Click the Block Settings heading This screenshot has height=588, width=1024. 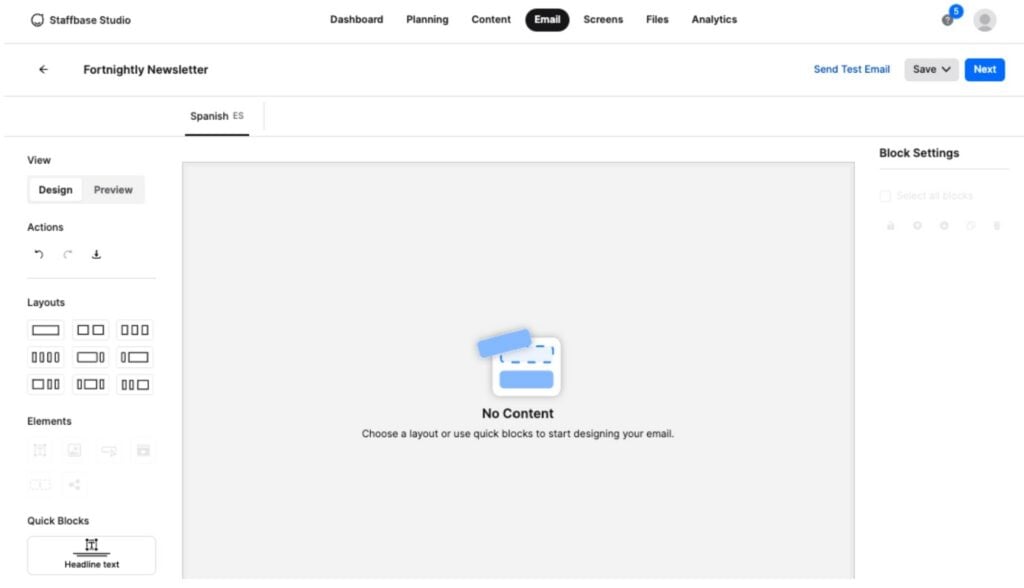pos(919,153)
